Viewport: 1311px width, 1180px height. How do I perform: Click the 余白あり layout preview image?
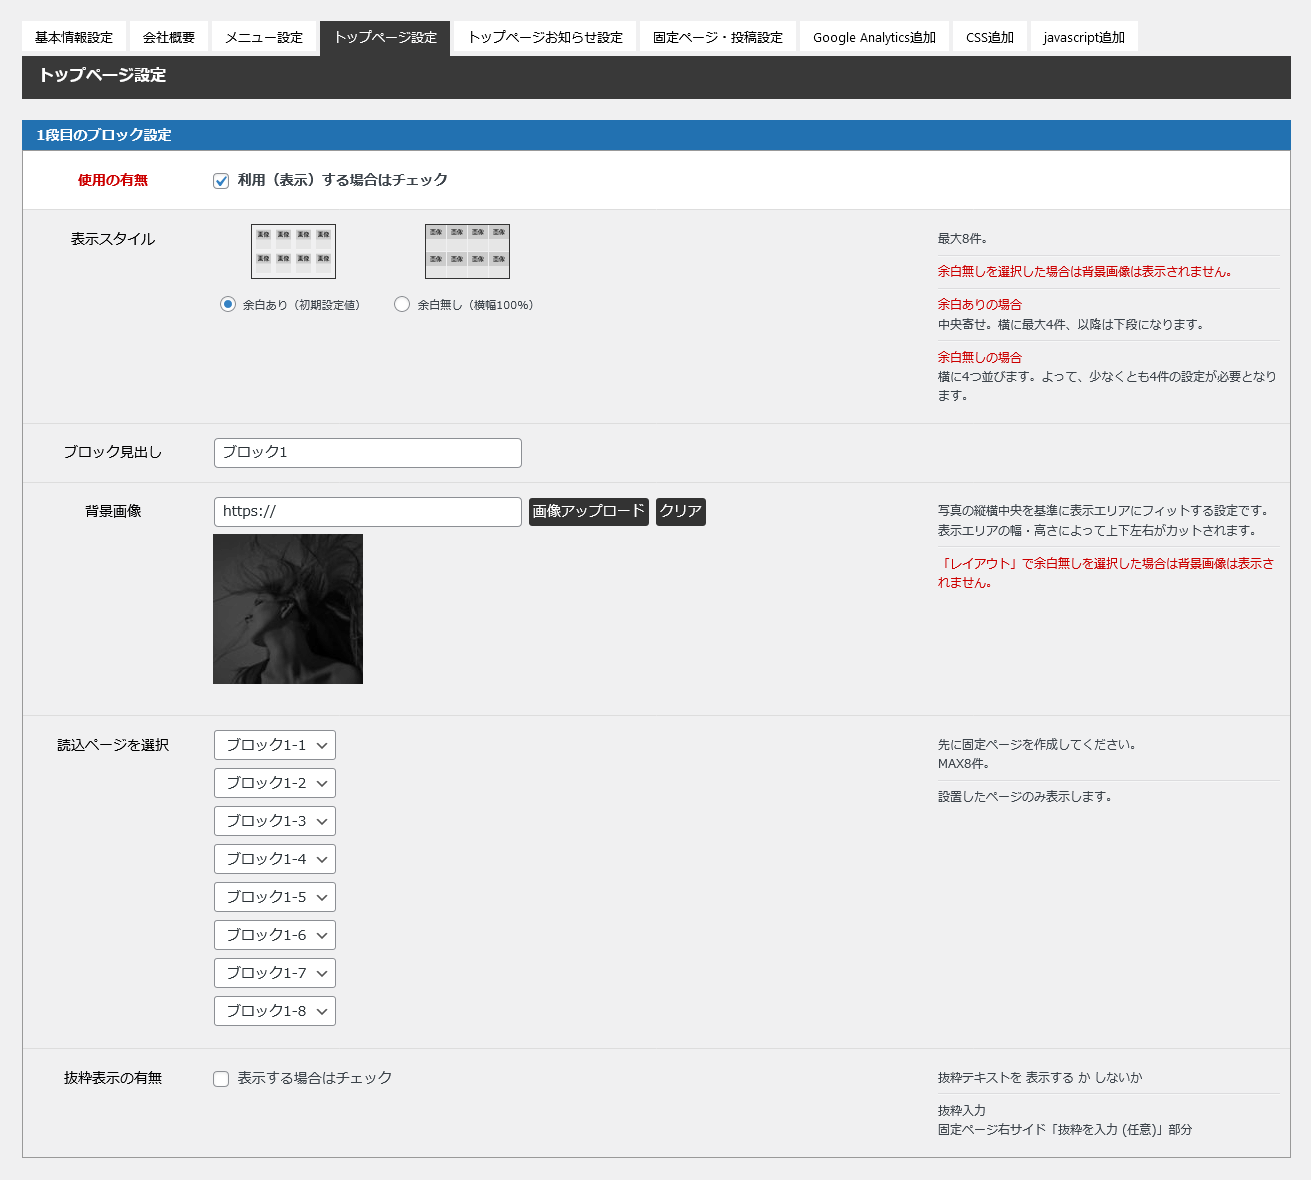pos(293,251)
